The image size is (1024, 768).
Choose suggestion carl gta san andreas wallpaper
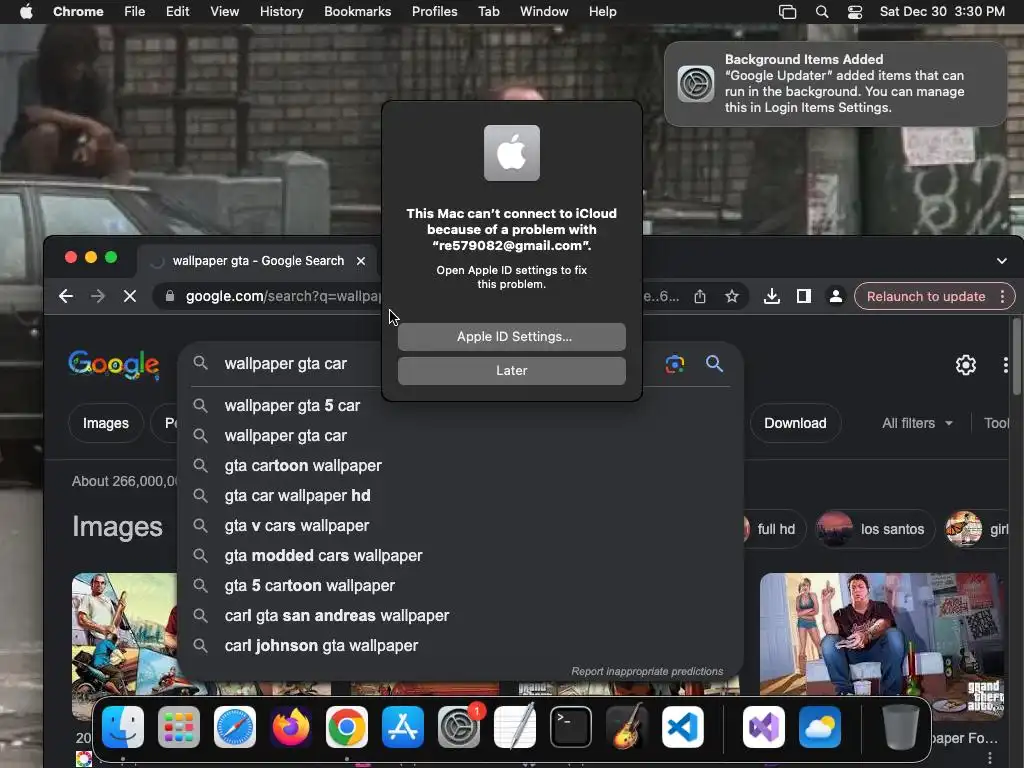(x=336, y=616)
